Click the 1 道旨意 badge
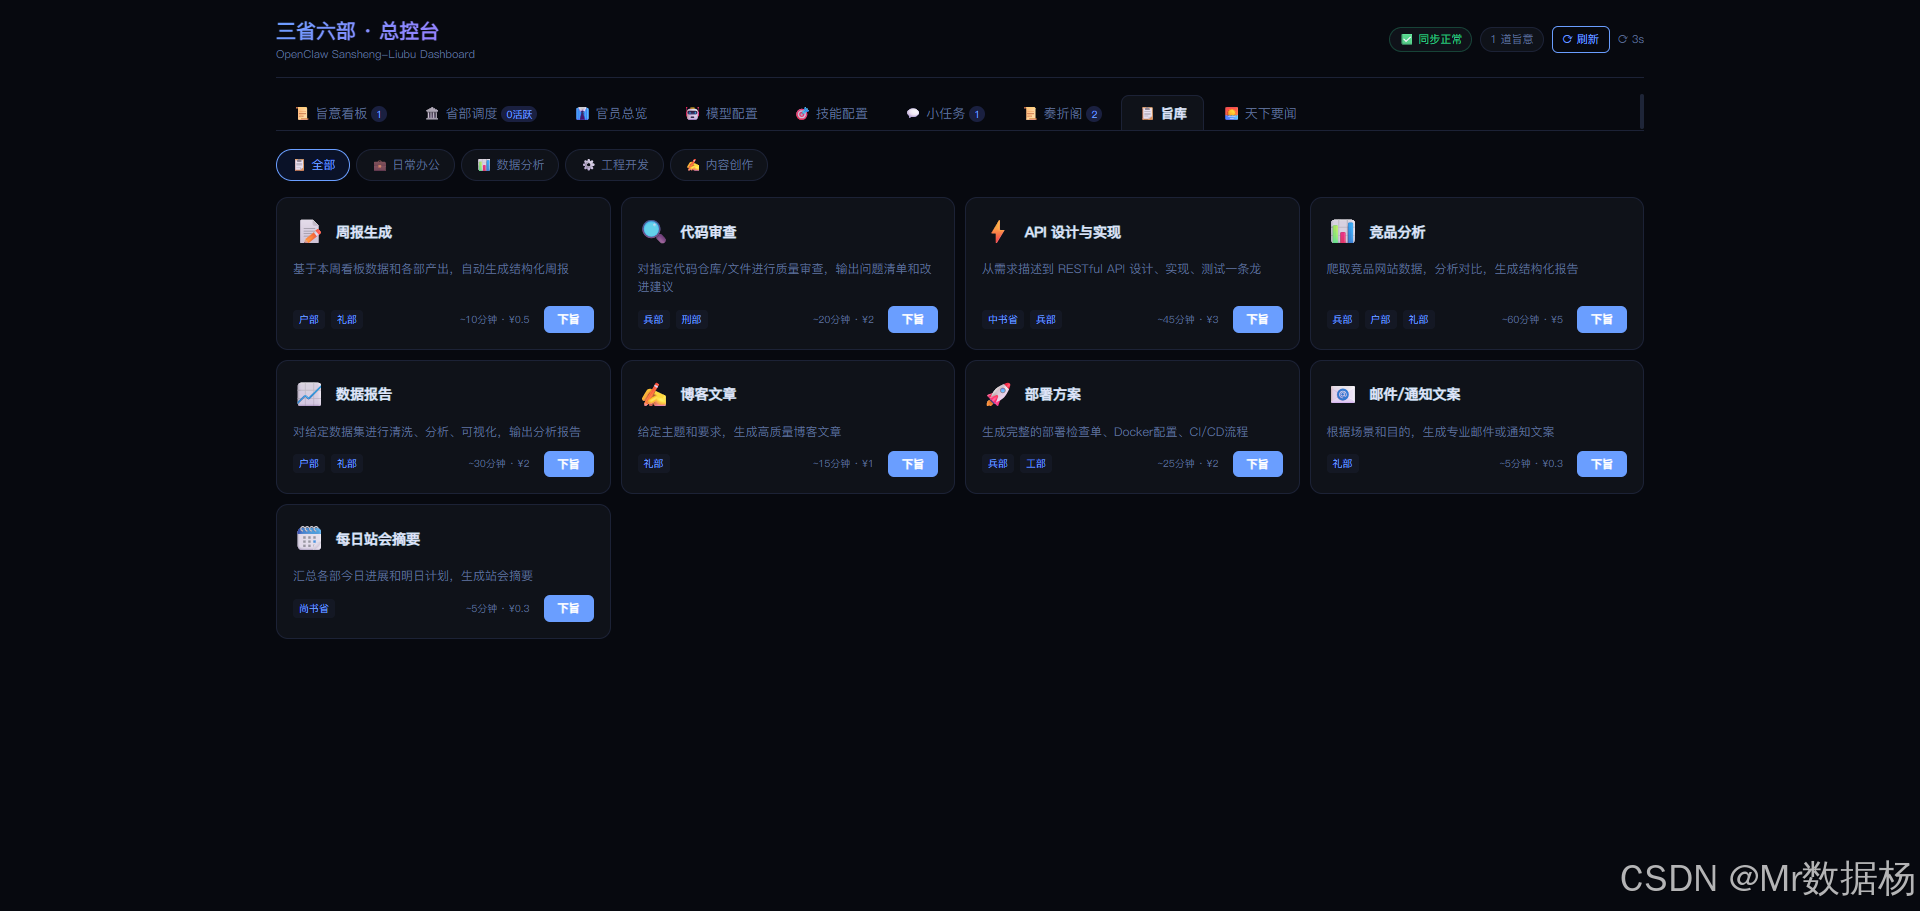The width and height of the screenshot is (1920, 911). (x=1511, y=40)
